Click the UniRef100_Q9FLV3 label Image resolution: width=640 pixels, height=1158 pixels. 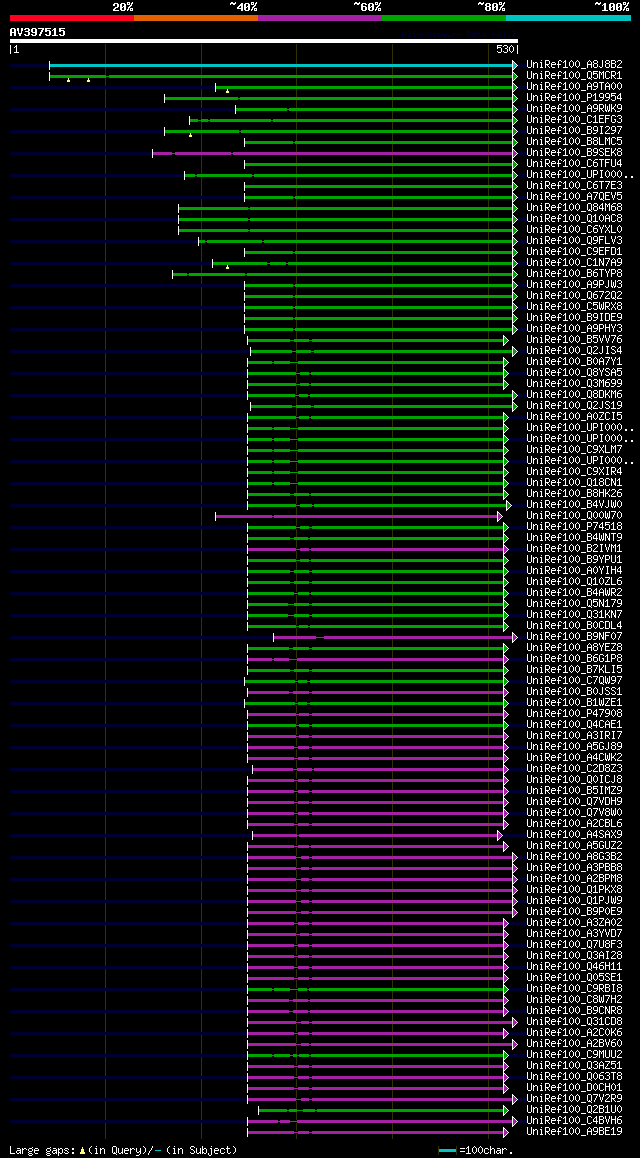point(574,241)
